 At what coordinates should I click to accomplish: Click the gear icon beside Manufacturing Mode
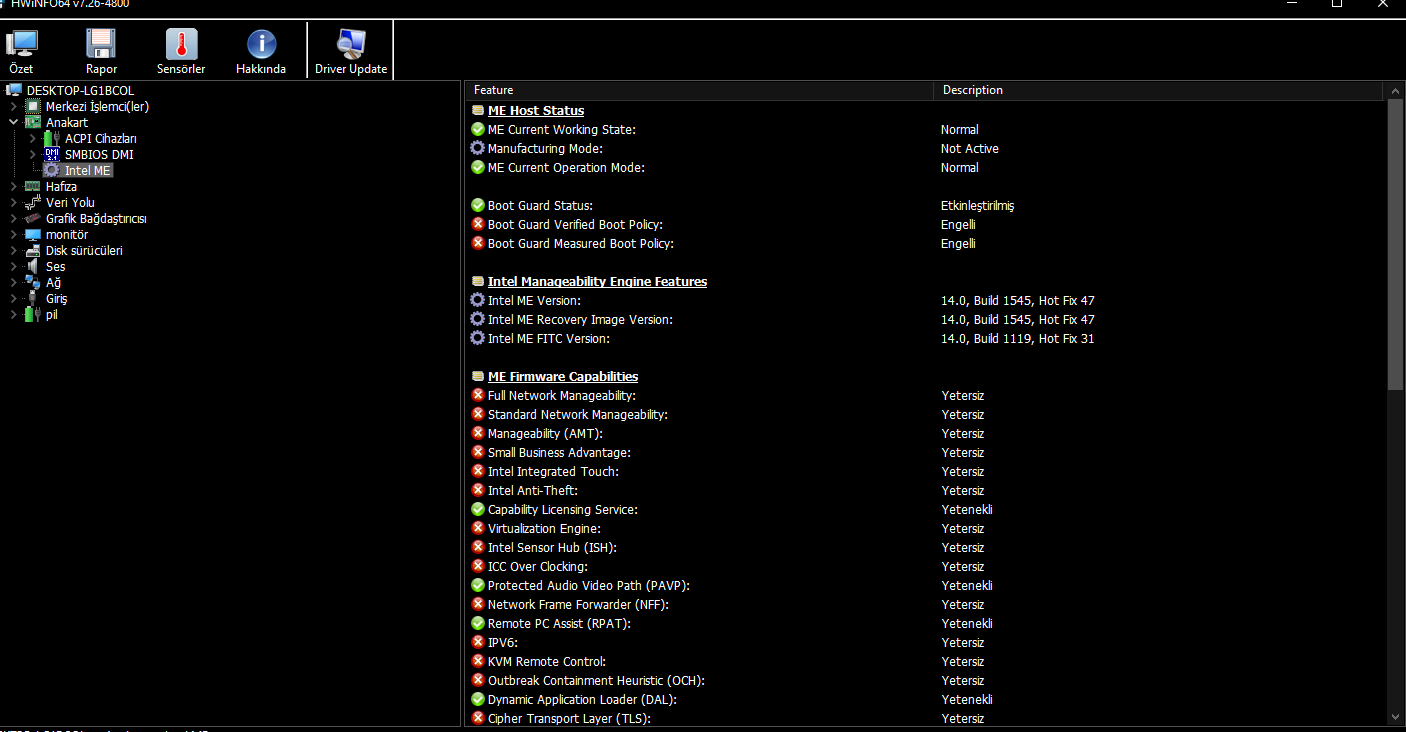pyautogui.click(x=478, y=148)
